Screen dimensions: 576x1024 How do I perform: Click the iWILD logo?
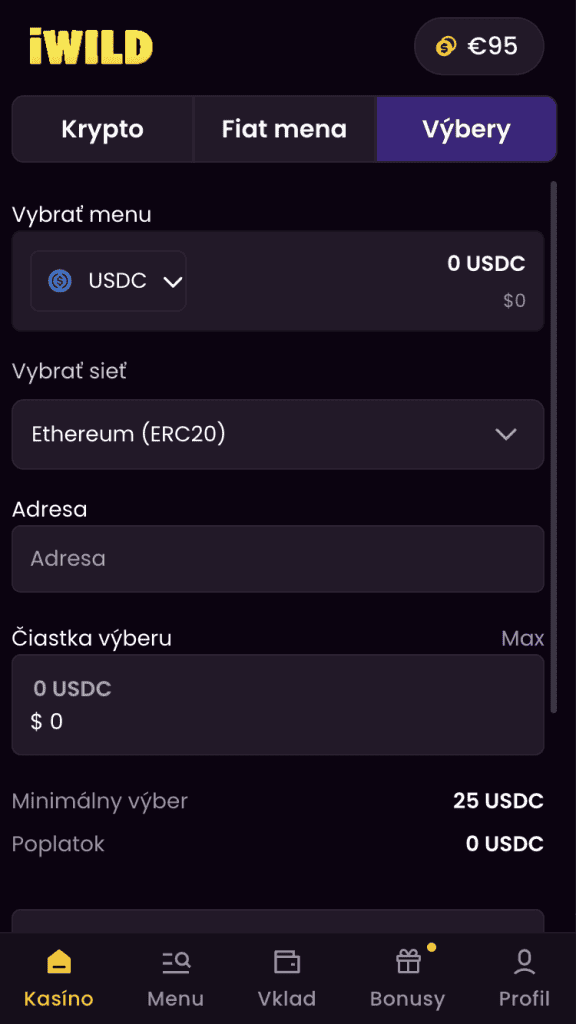pyautogui.click(x=90, y=45)
